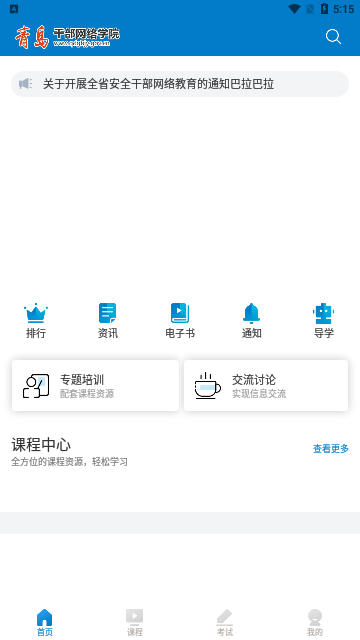This screenshot has width=360, height=640.
Task: Tap the no-SIM signal status icon
Action: click(x=310, y=9)
